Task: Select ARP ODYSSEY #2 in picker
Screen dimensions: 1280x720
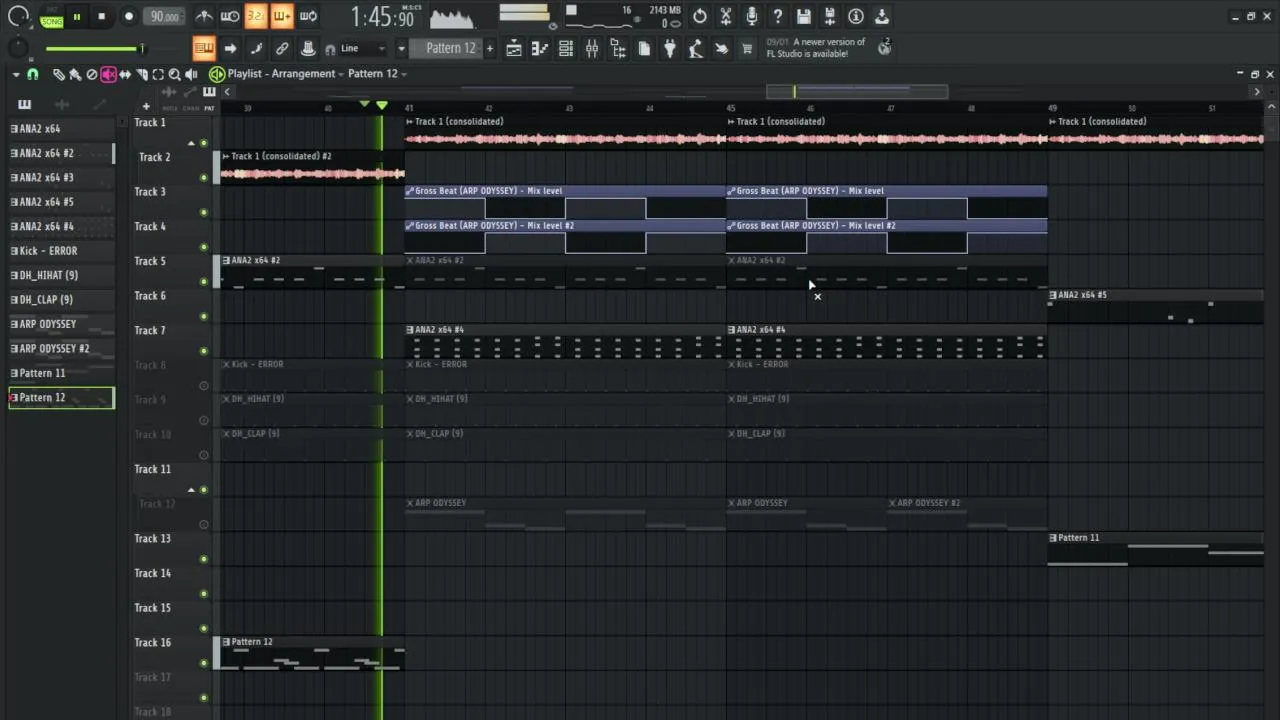Action: (62, 348)
